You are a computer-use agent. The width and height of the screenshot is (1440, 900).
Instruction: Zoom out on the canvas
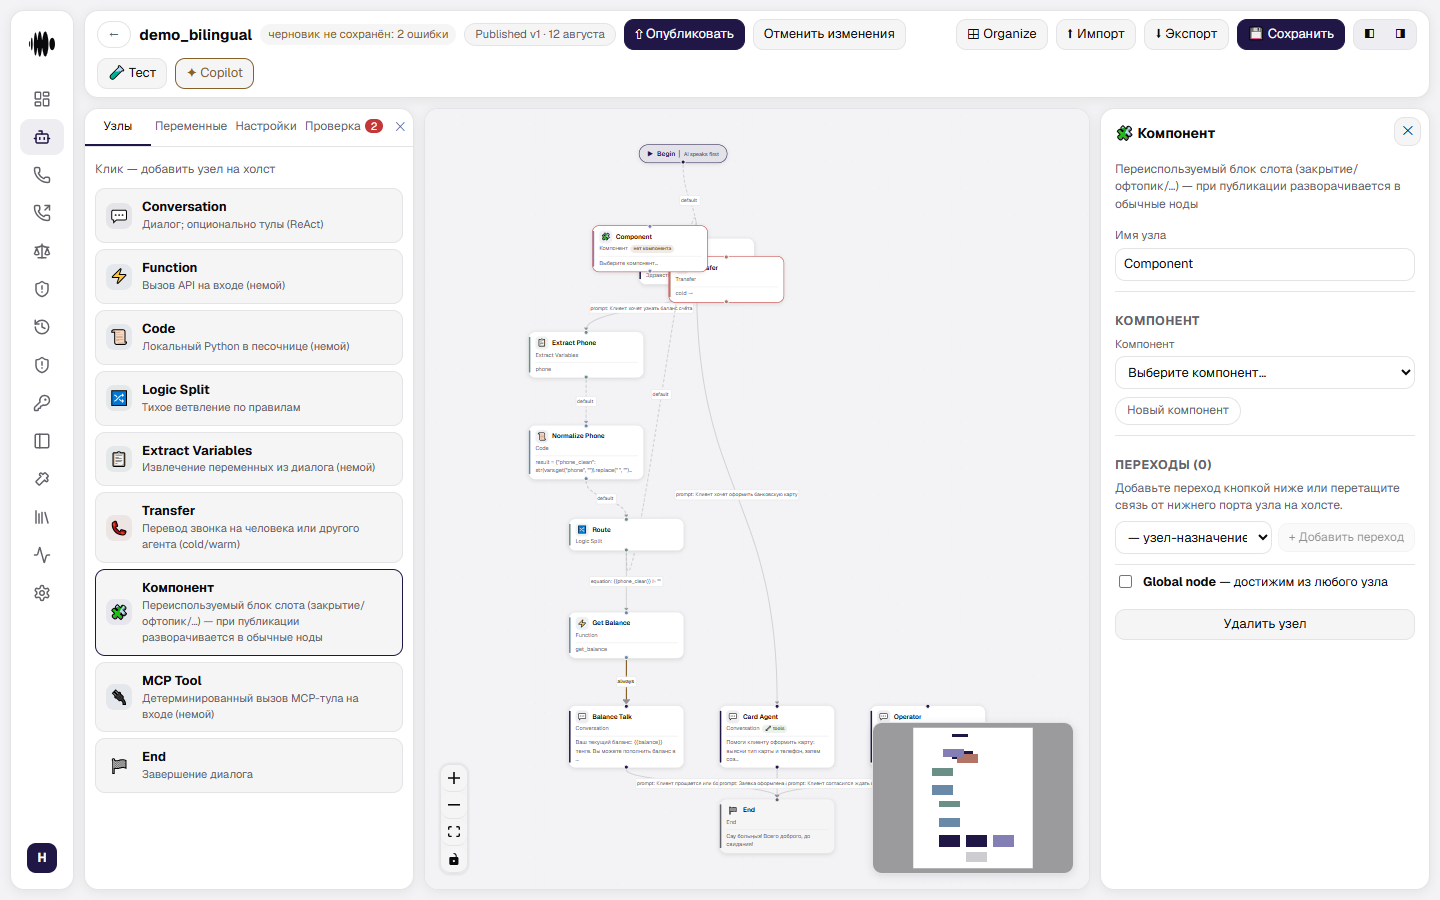tap(454, 805)
